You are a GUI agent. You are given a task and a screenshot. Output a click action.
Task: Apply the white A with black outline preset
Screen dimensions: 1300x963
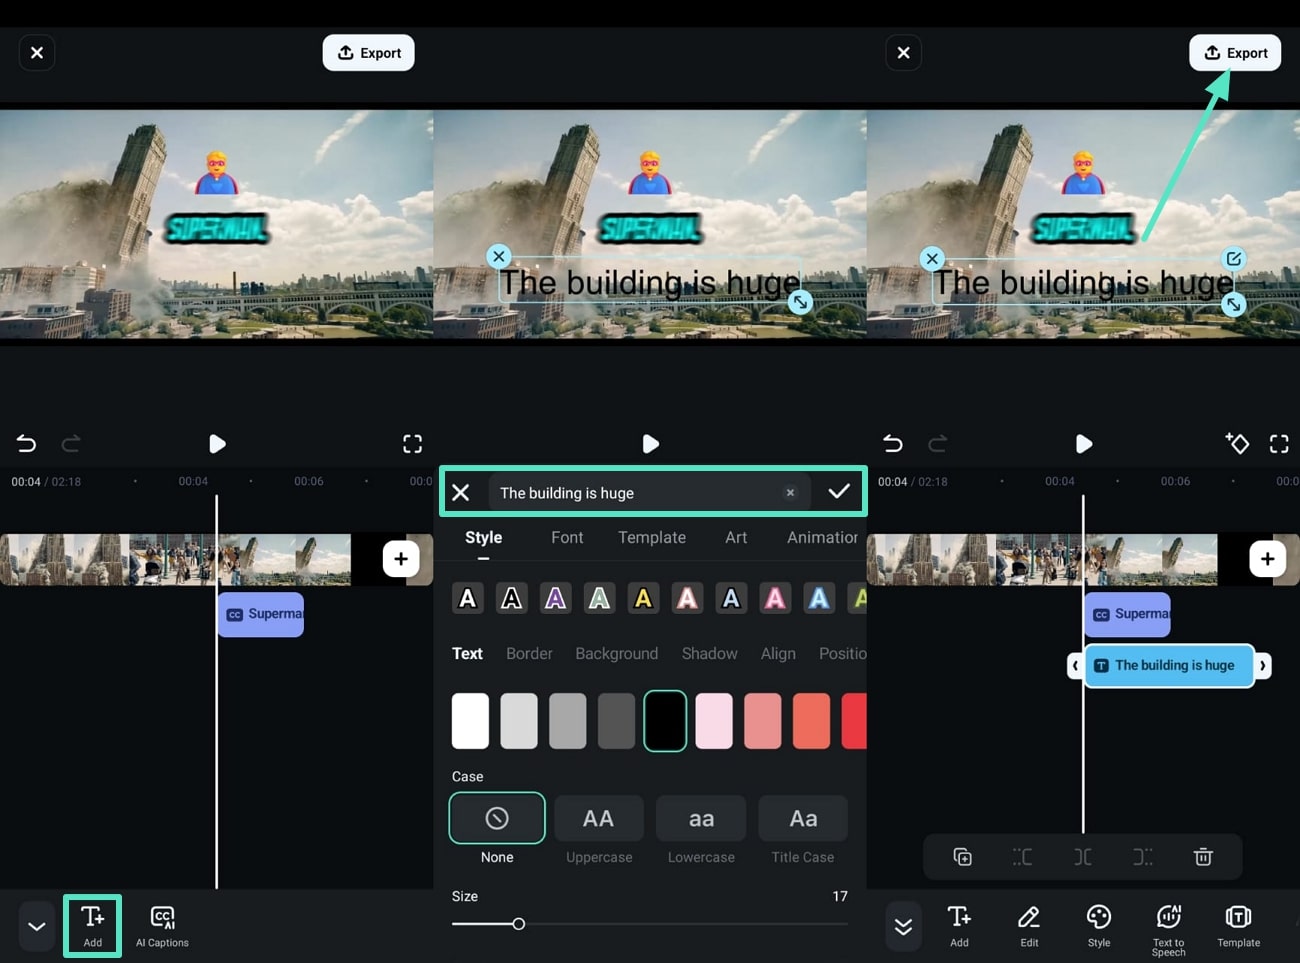tap(467, 599)
